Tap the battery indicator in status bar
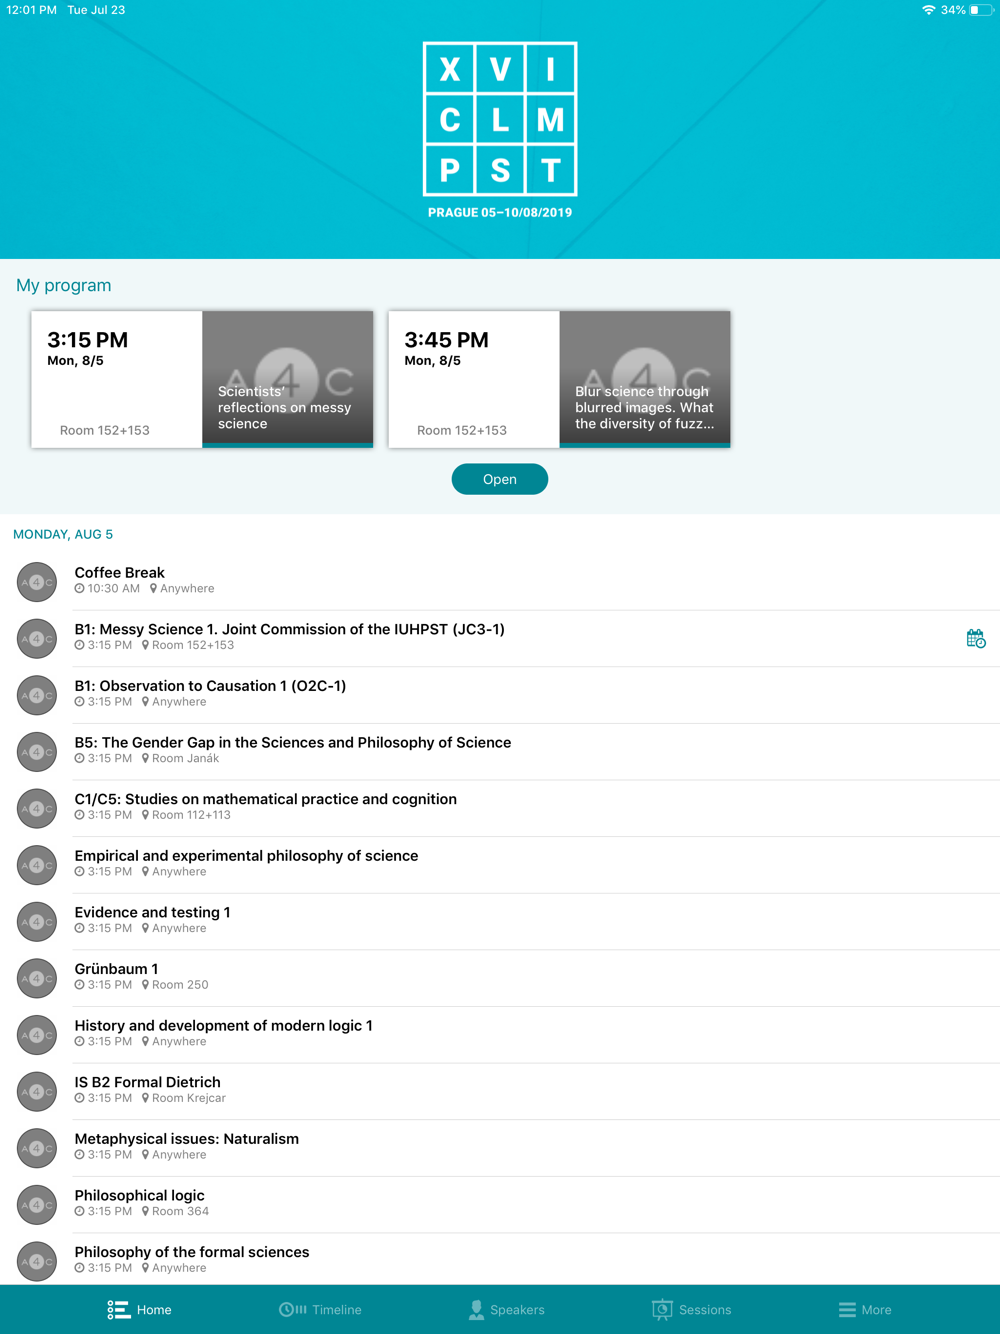This screenshot has width=1000, height=1334. [x=981, y=10]
